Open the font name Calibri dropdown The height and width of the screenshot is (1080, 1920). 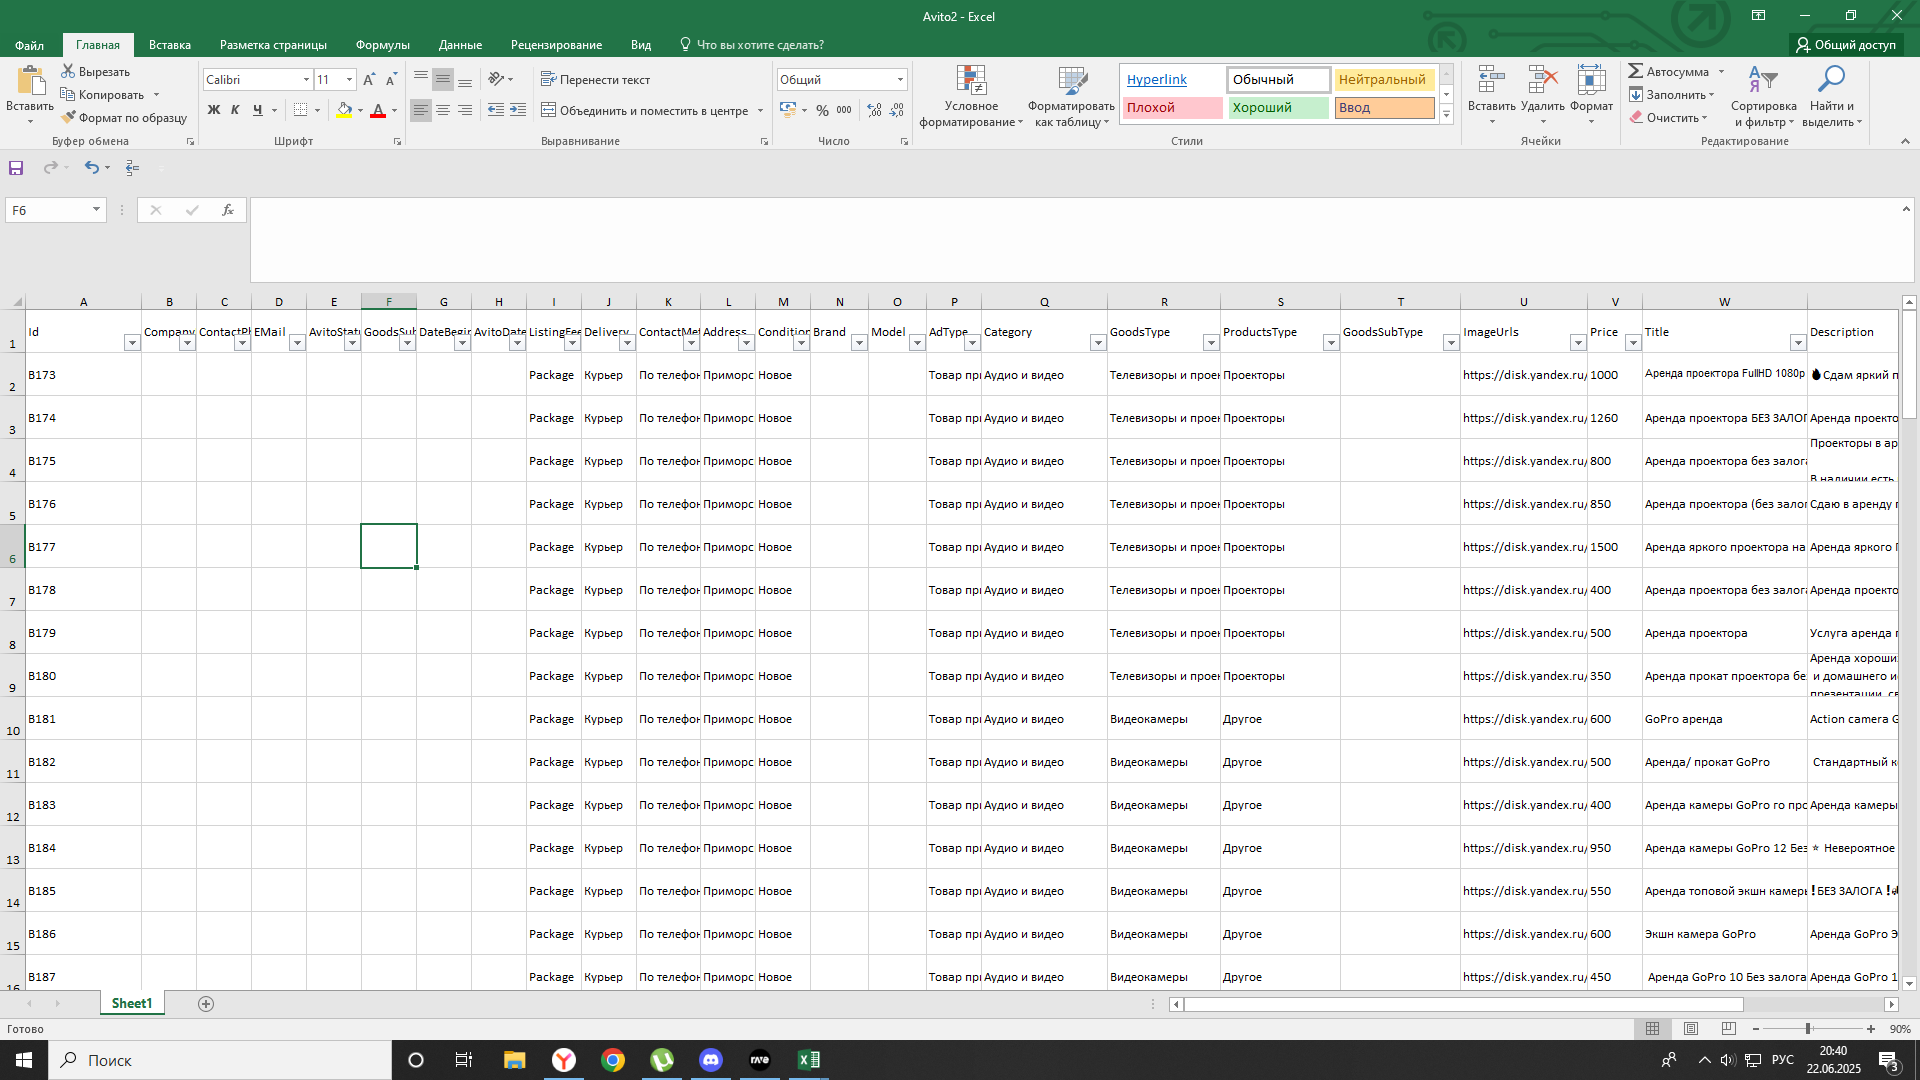coord(306,79)
